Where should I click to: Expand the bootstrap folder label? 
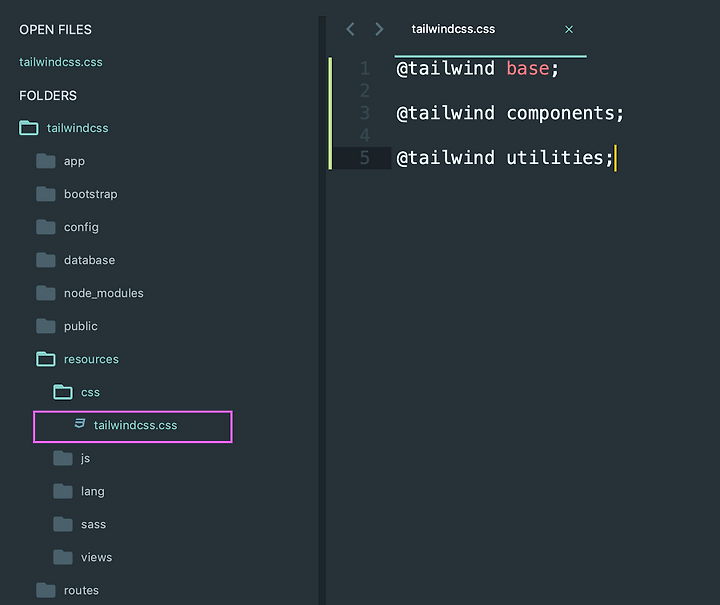point(90,194)
